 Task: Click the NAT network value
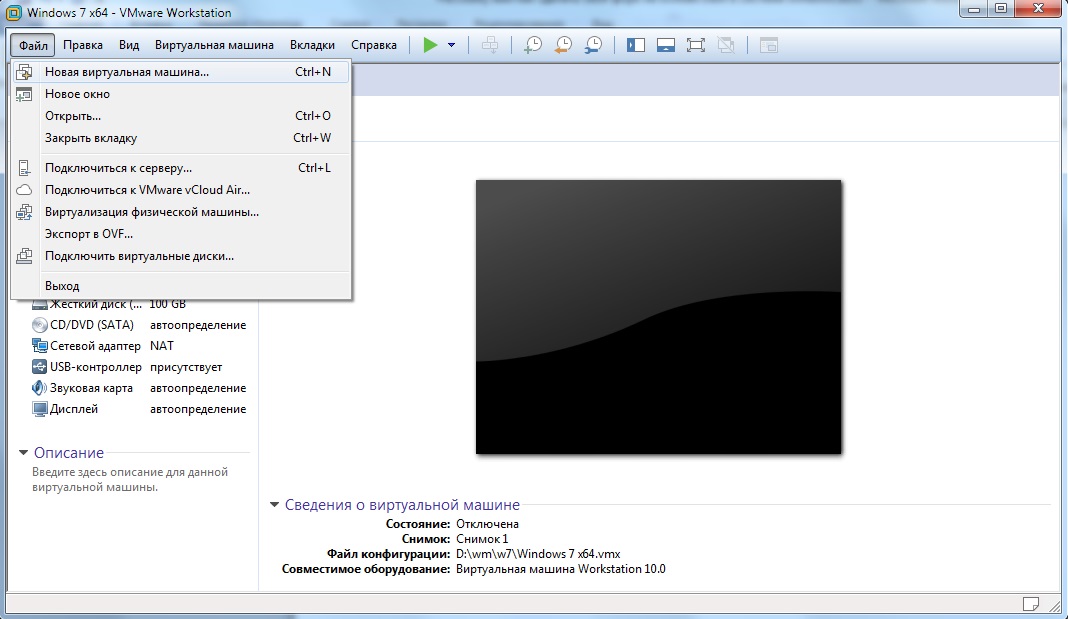(x=161, y=346)
